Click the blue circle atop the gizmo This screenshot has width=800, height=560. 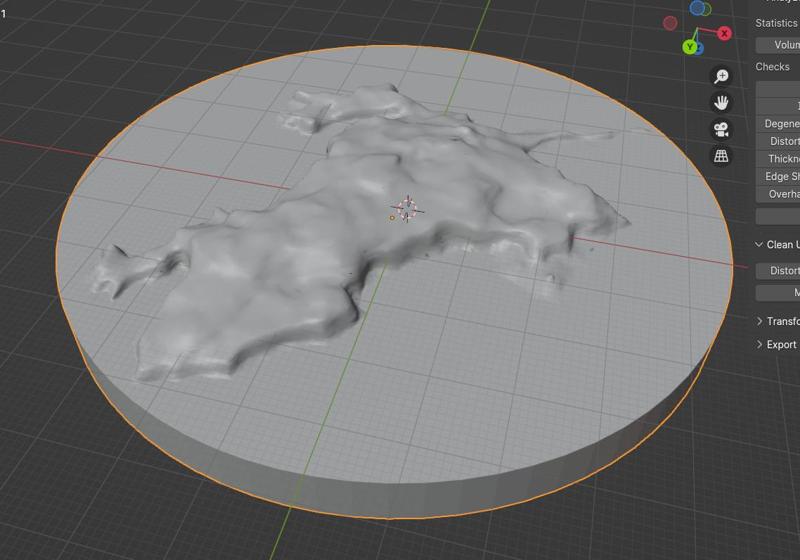click(697, 8)
